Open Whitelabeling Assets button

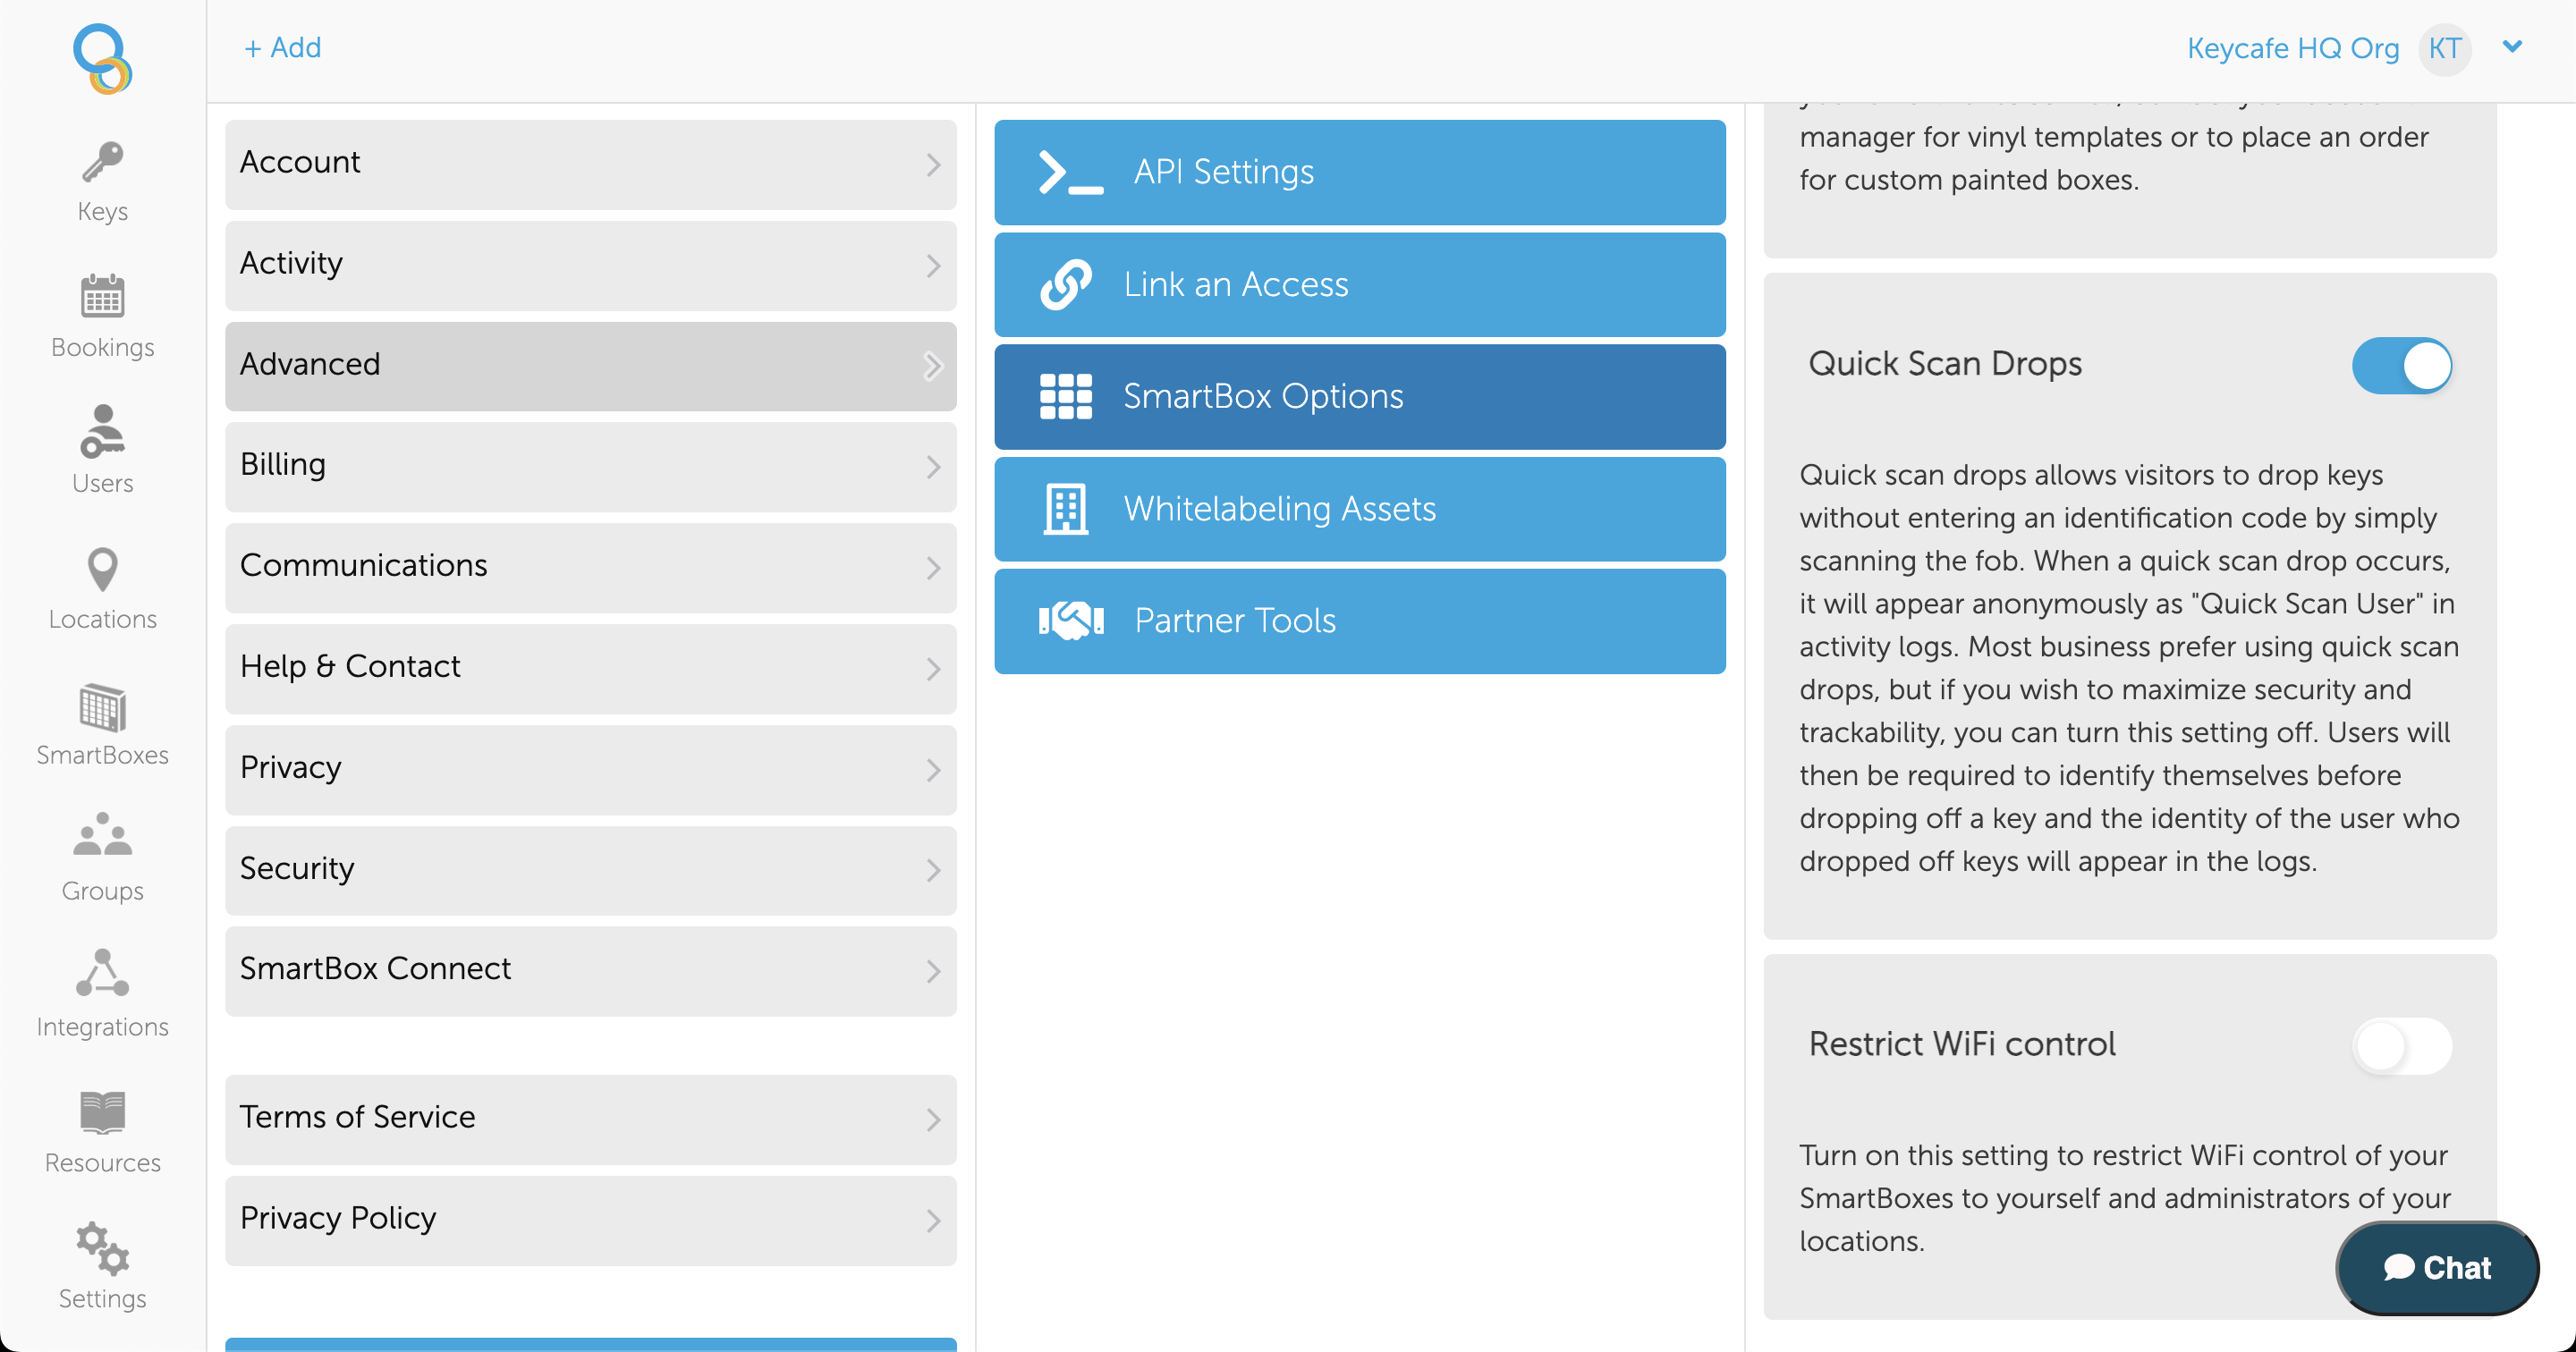[x=1360, y=509]
